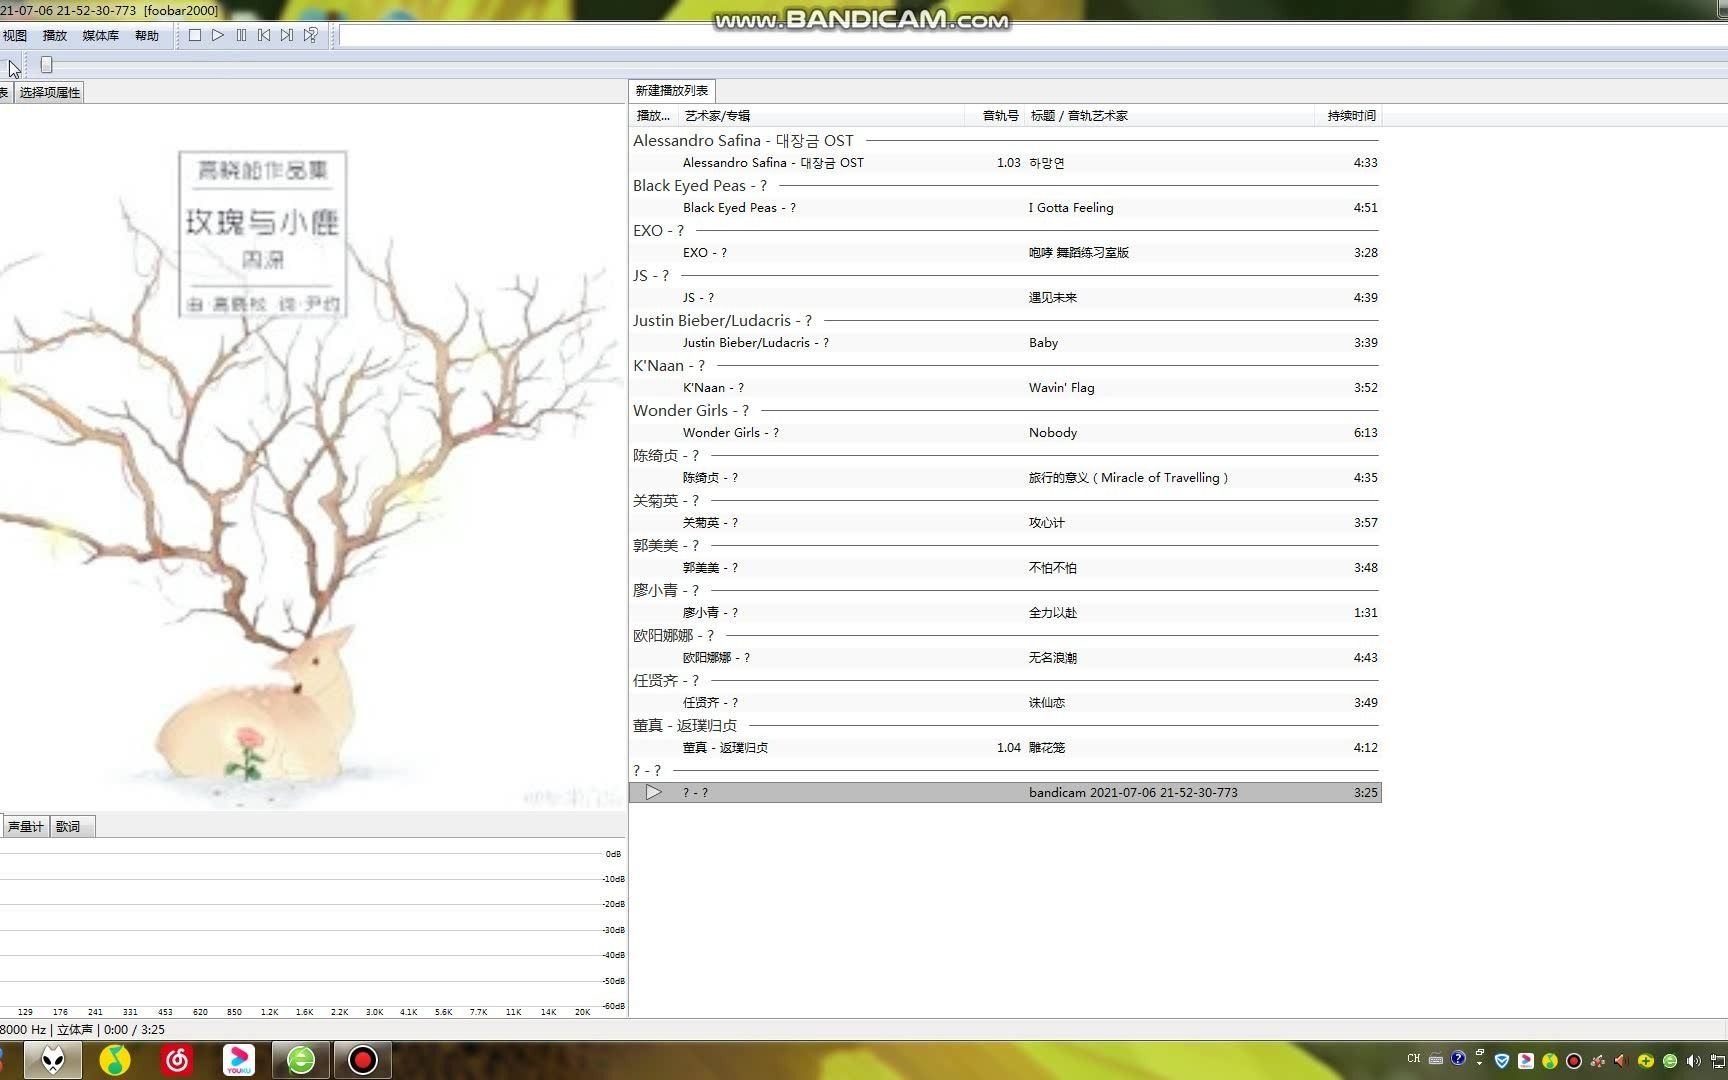Screen dimensions: 1728x1080
Task: Click the Stop playback button
Action: point(195,35)
